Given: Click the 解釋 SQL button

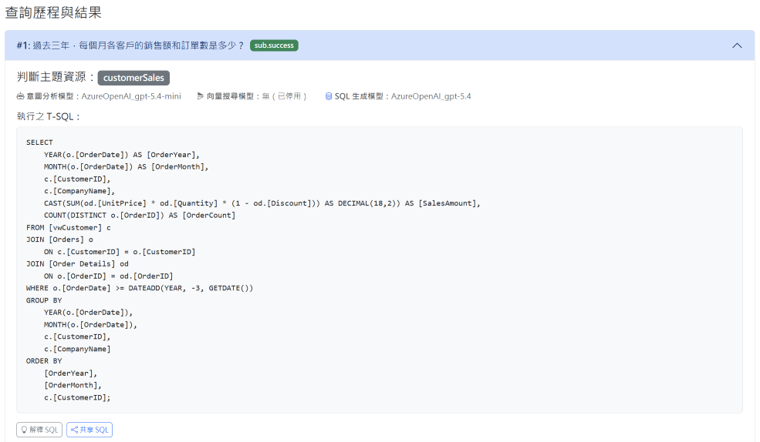Looking at the screenshot, I should 39,430.
